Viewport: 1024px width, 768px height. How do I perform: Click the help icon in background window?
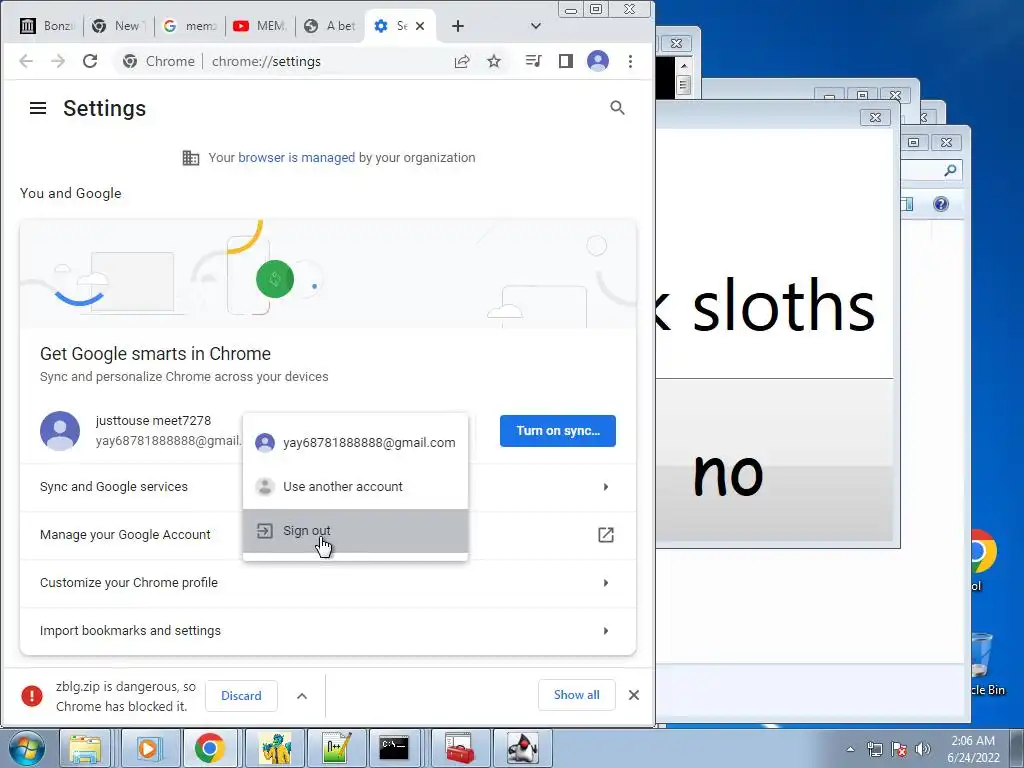click(941, 204)
